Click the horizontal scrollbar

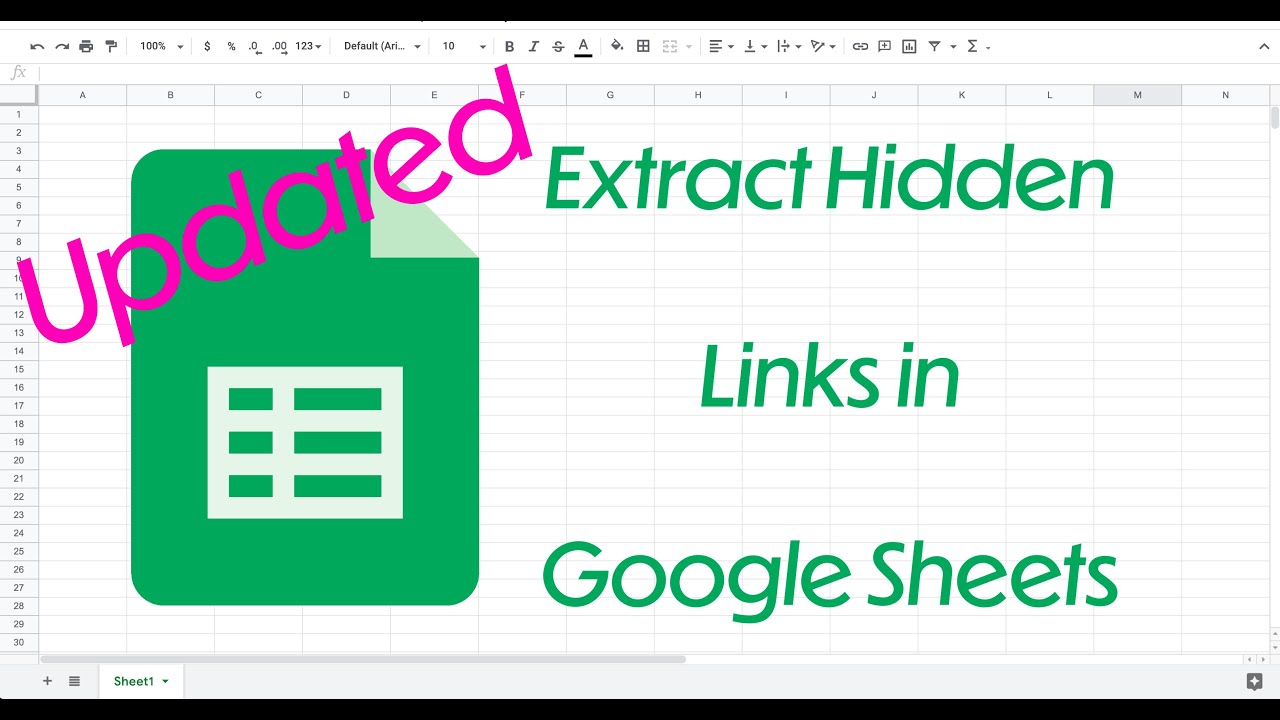[x=363, y=659]
